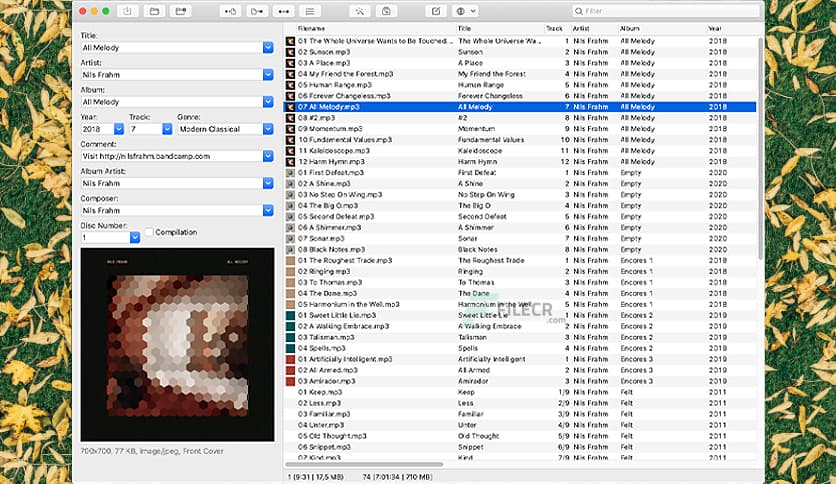Image resolution: width=836 pixels, height=484 pixels.
Task: Click the cover info text 700x700, 77 KB
Action: click(152, 451)
